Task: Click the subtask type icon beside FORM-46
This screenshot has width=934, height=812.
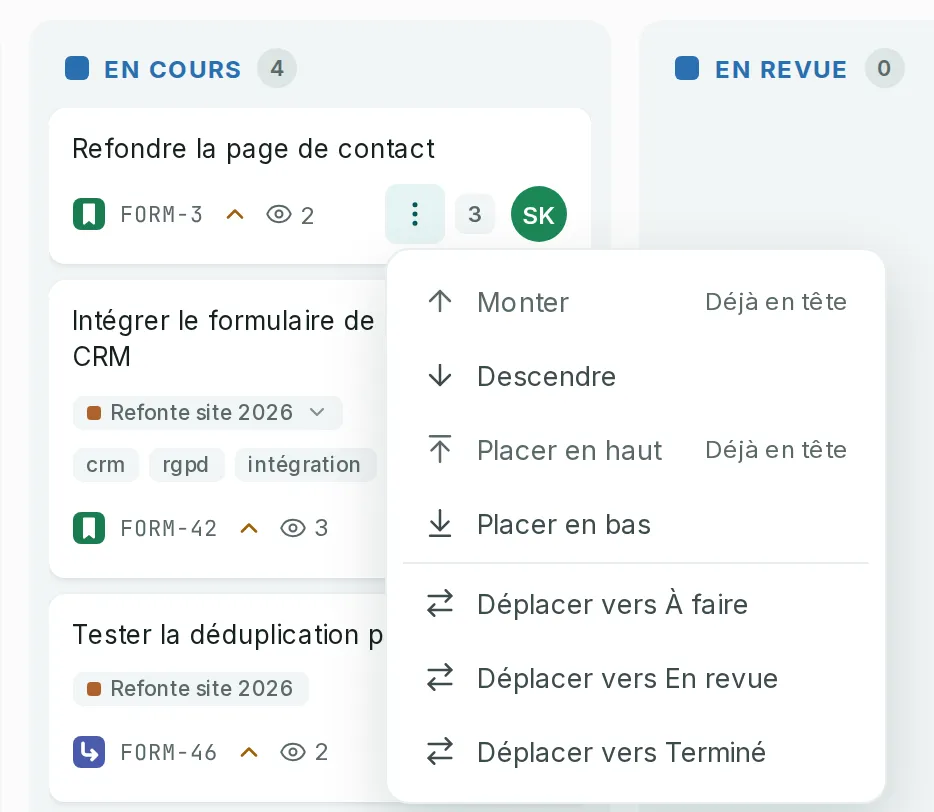Action: pos(89,752)
